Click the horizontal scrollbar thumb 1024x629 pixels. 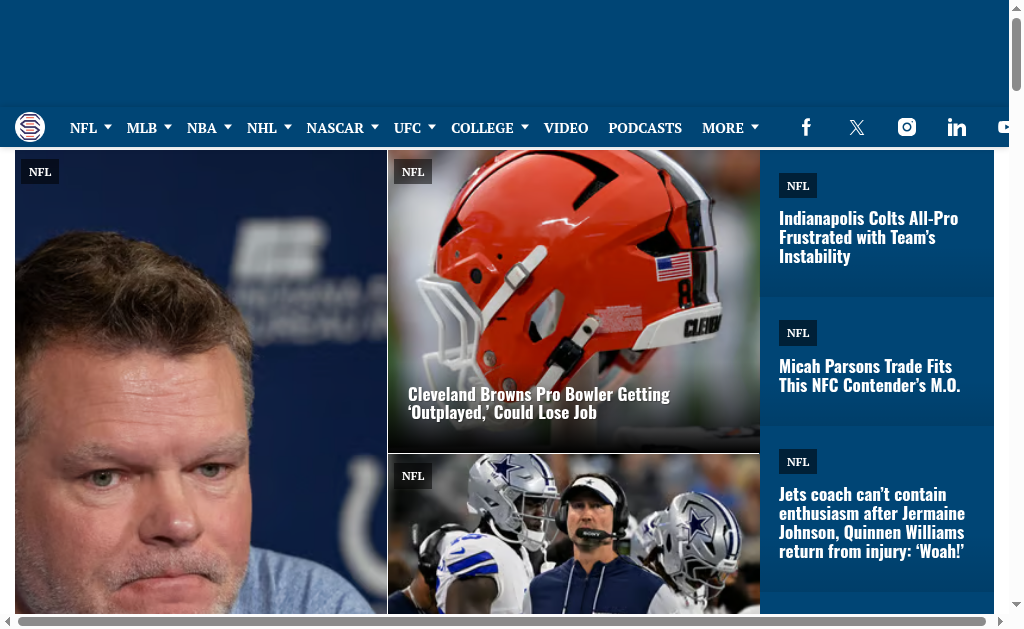pyautogui.click(x=502, y=621)
